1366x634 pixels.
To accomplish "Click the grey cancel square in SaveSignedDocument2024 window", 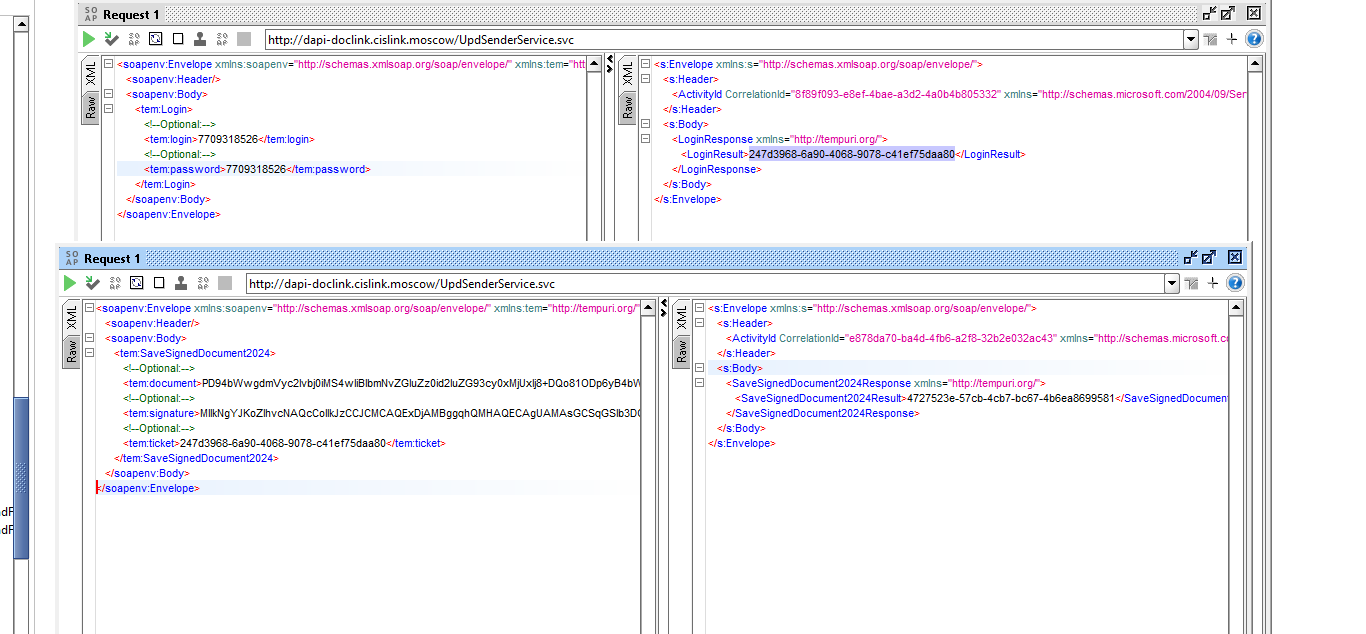I will [225, 284].
